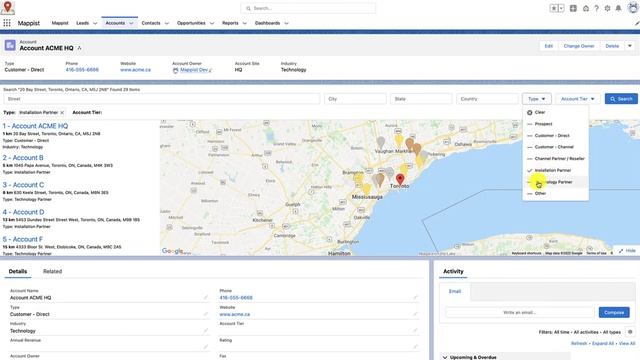Open Account C result link
The image size is (640, 360).
[23, 185]
